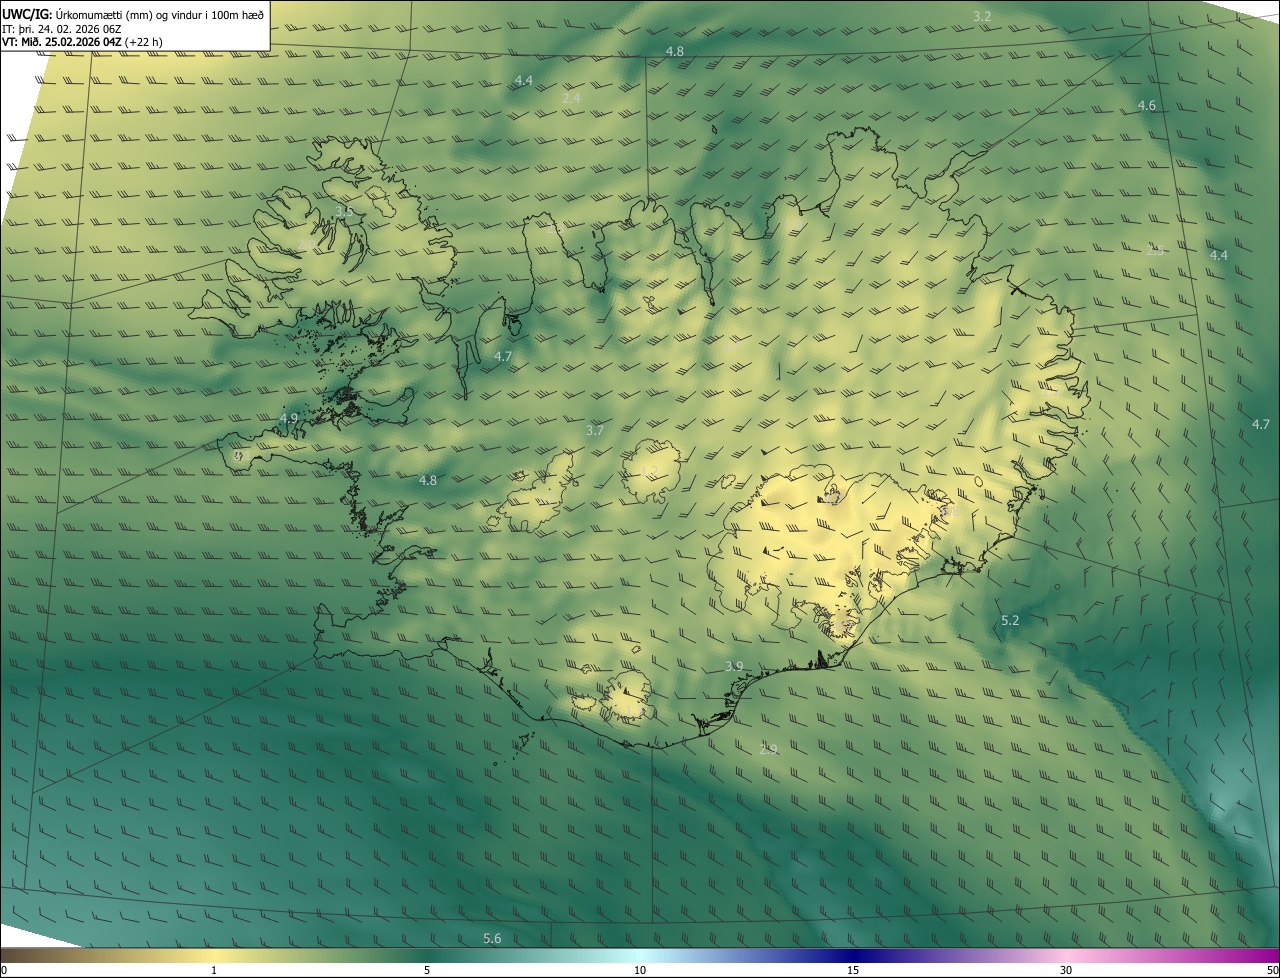
Task: Click the '50' tick label on the color scale
Action: pyautogui.click(x=1271, y=970)
